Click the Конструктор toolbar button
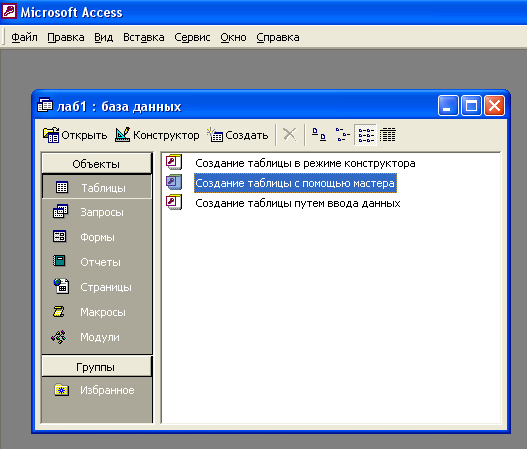The image size is (527, 449). [x=157, y=135]
